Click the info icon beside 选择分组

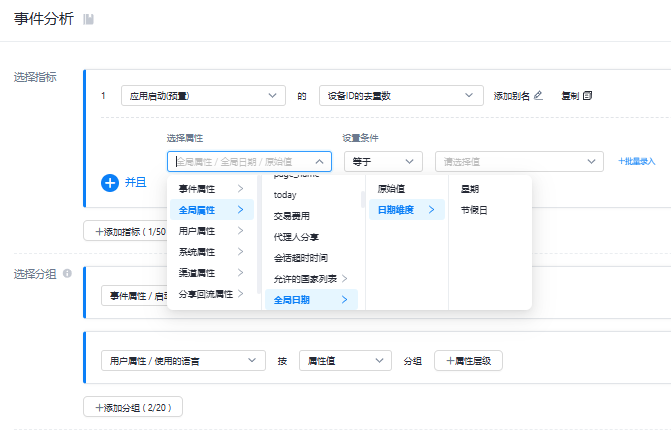(67, 273)
